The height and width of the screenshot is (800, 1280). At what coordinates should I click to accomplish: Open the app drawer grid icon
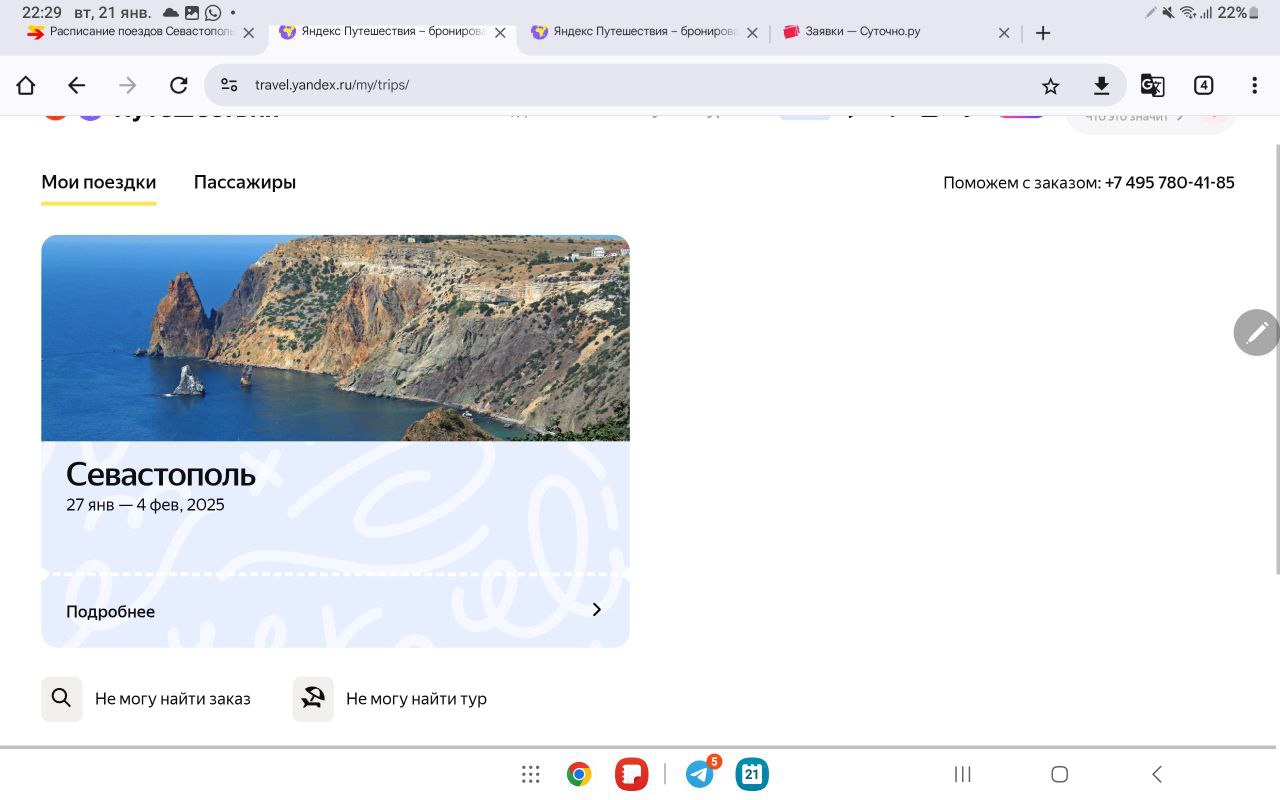click(531, 774)
